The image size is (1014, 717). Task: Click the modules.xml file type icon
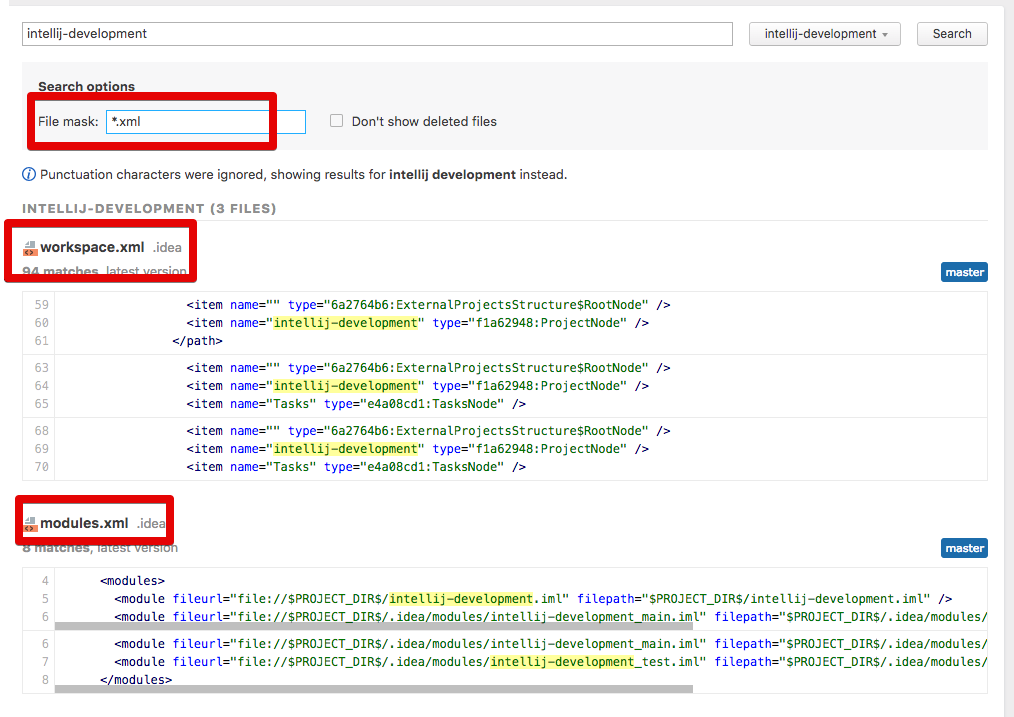(30, 524)
